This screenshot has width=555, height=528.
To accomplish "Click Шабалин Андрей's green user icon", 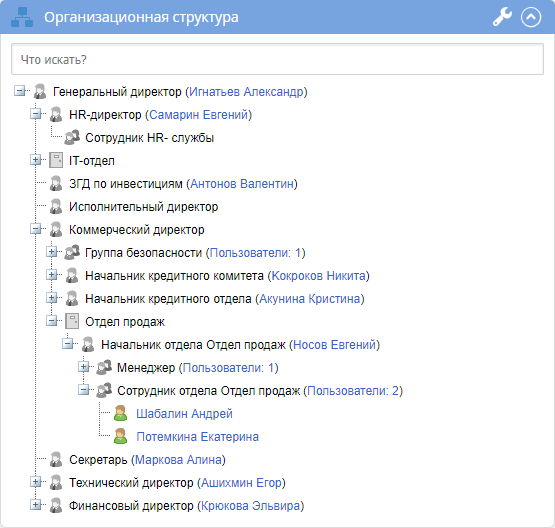I will (120, 413).
